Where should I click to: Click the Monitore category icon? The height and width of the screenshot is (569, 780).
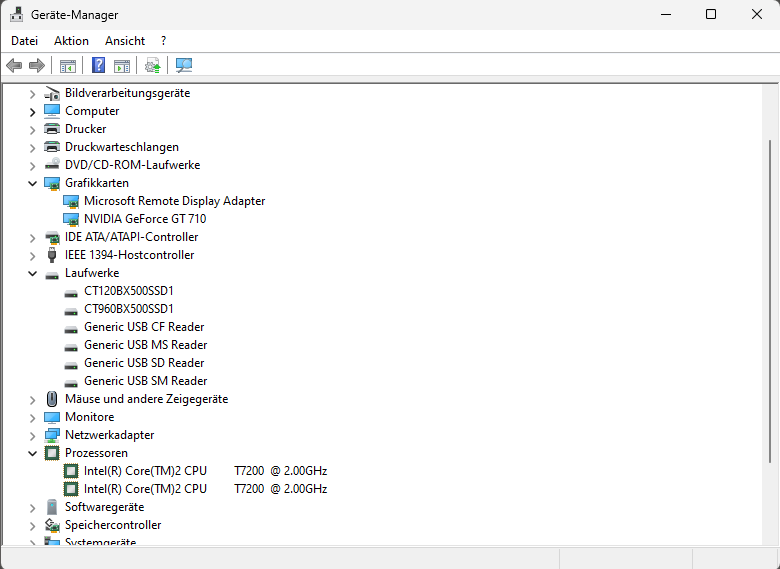coord(52,417)
